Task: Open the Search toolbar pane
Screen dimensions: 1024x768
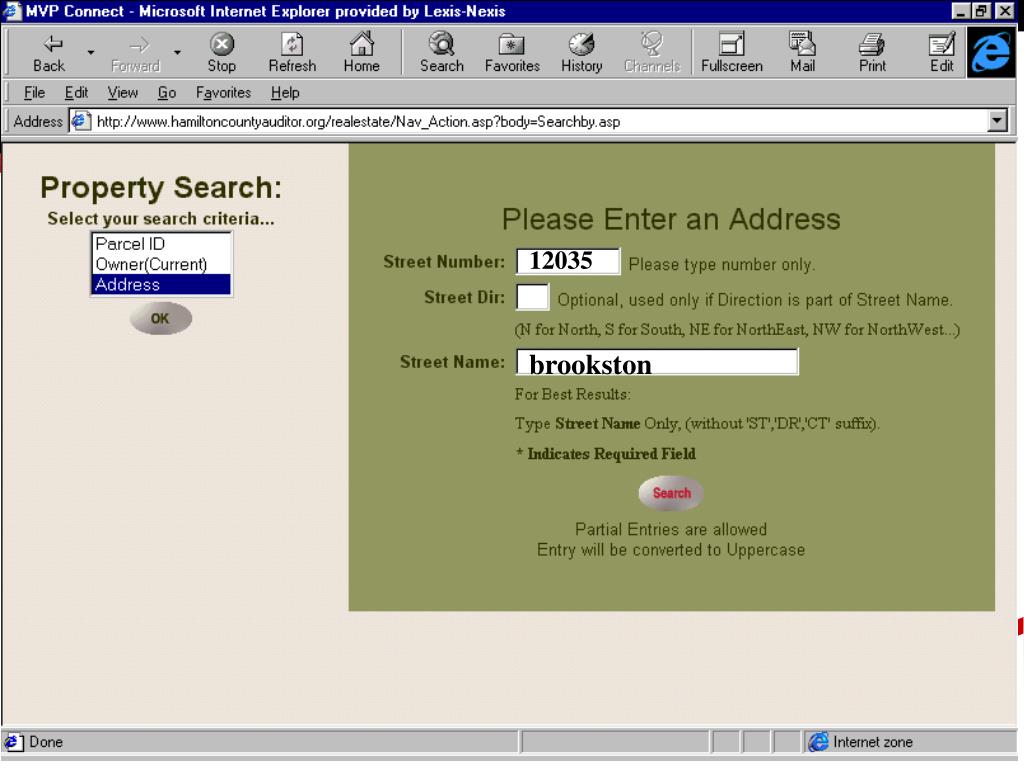Action: click(441, 54)
